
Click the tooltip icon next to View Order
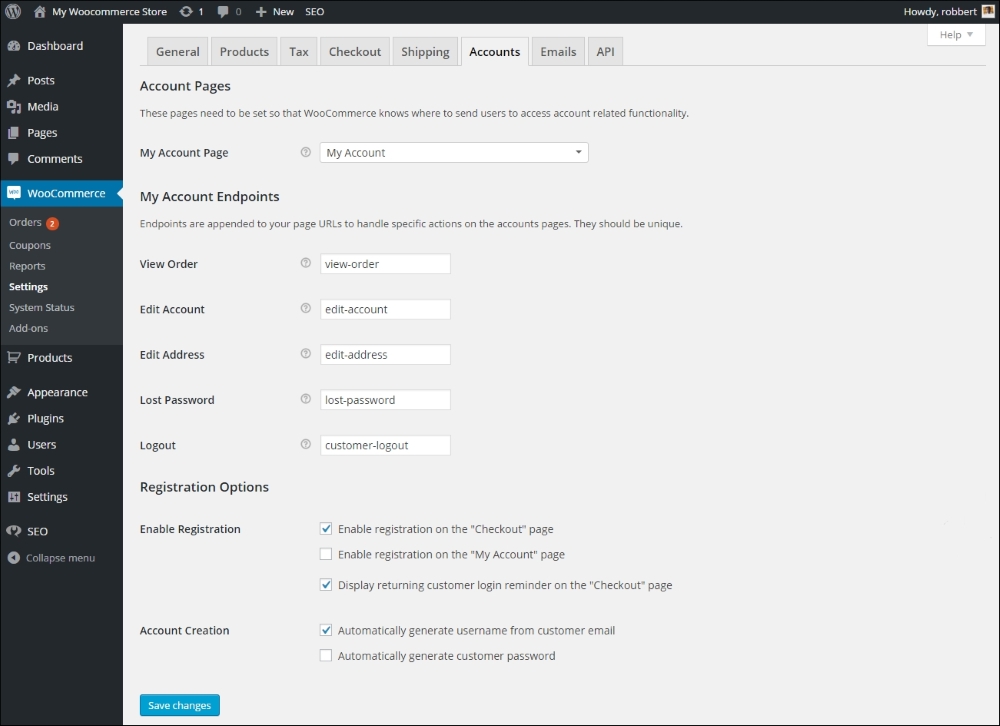pos(305,263)
